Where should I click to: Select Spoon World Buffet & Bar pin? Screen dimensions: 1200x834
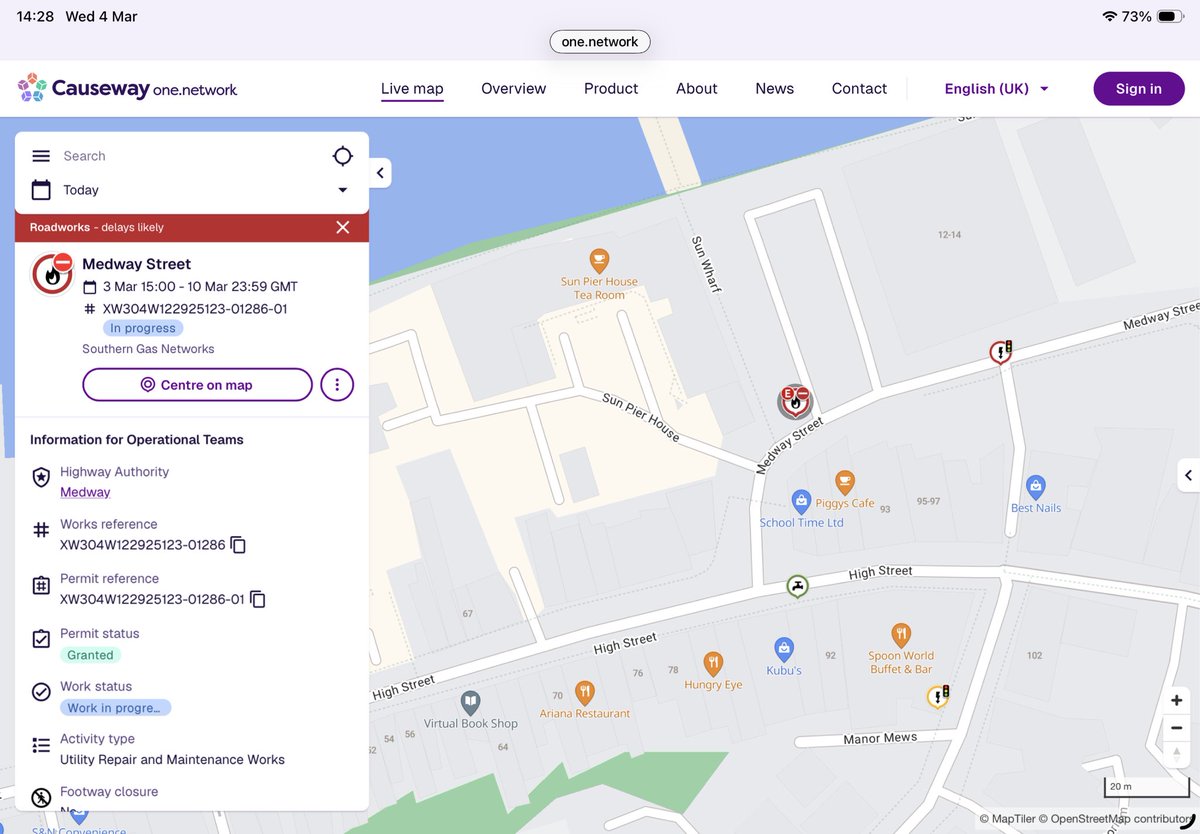[x=901, y=635]
